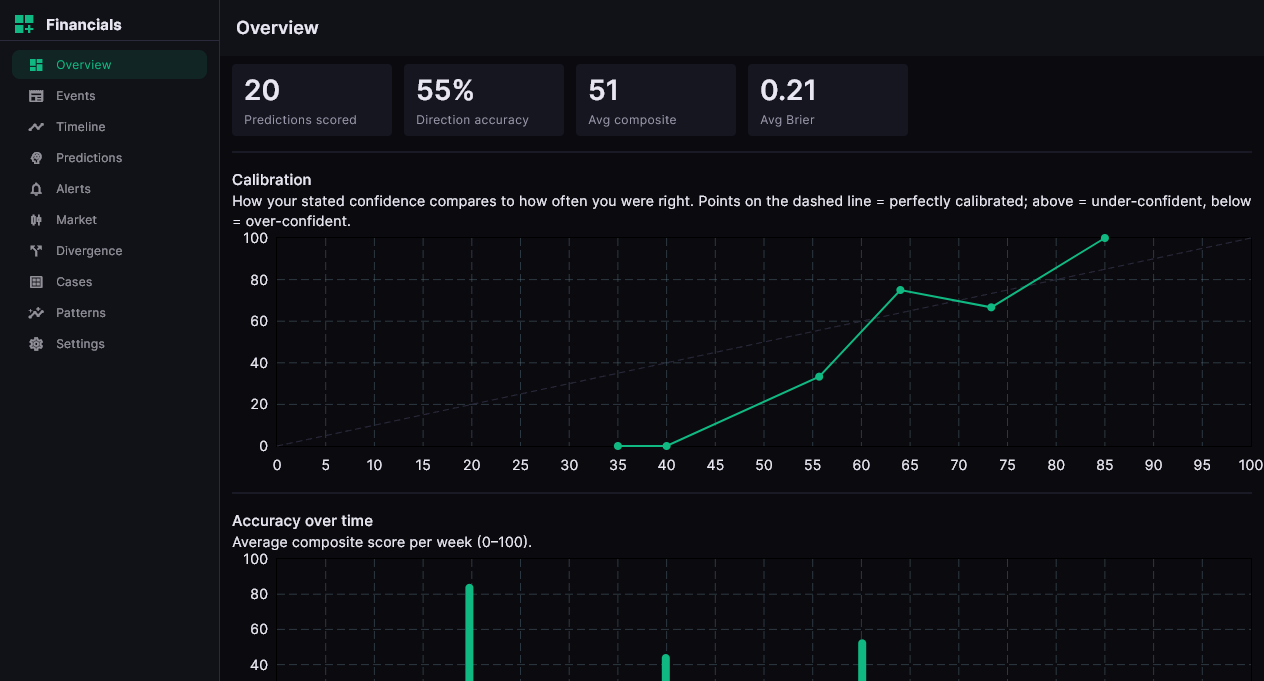Click the Events table icon

pyautogui.click(x=36, y=96)
